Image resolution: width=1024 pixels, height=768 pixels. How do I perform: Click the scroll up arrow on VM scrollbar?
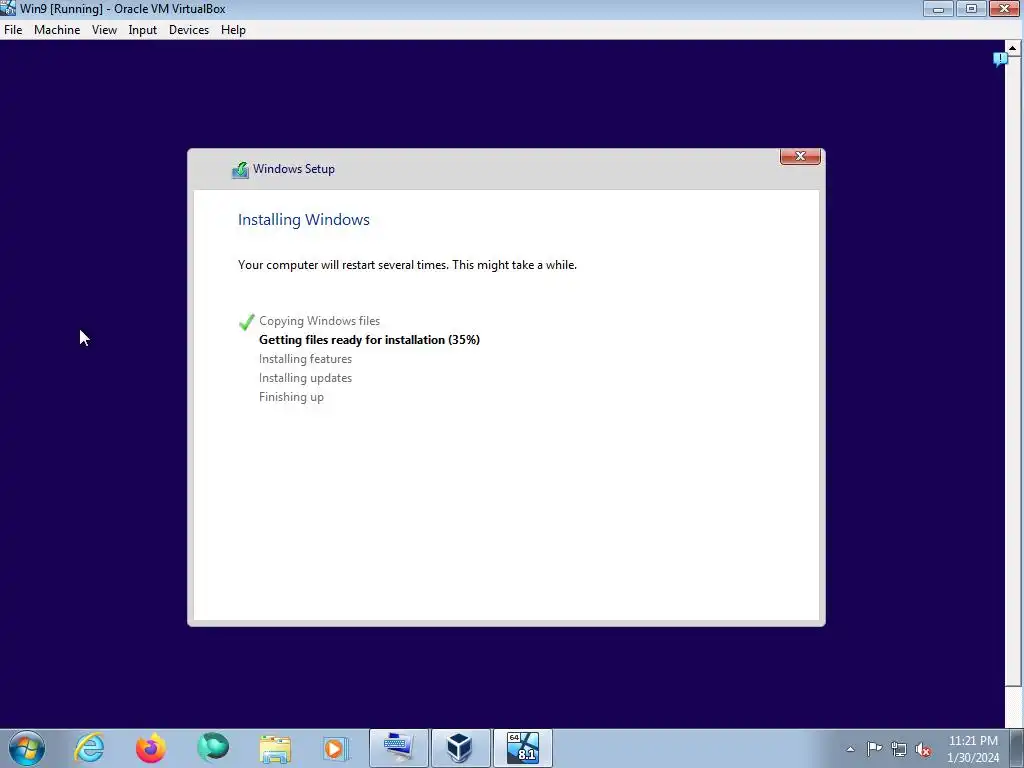tap(1012, 48)
